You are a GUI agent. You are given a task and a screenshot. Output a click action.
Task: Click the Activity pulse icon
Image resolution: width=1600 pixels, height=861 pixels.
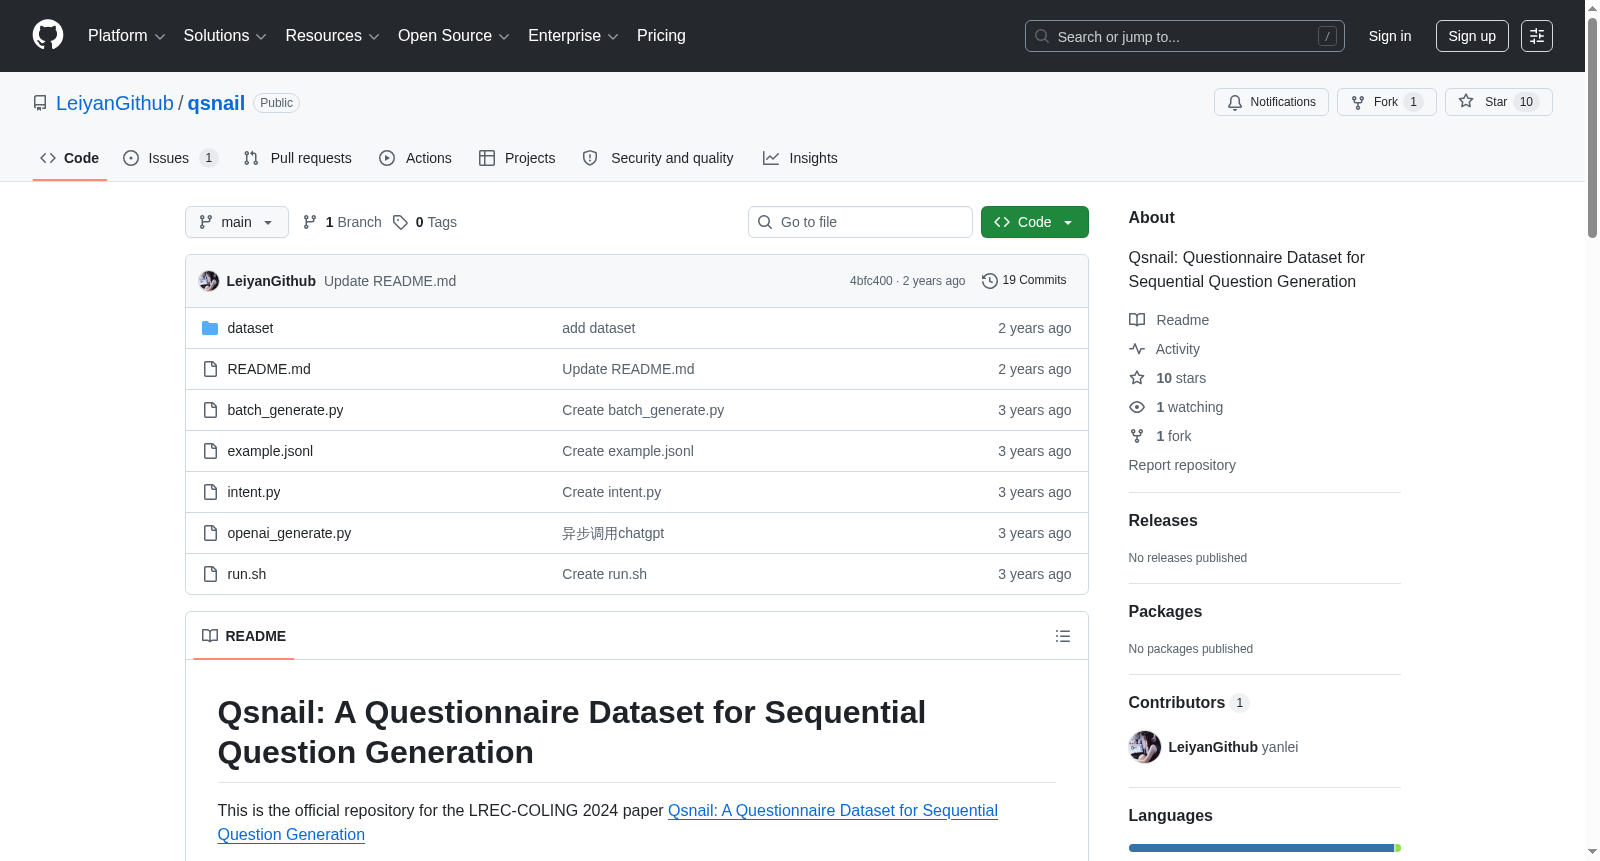pyautogui.click(x=1137, y=349)
